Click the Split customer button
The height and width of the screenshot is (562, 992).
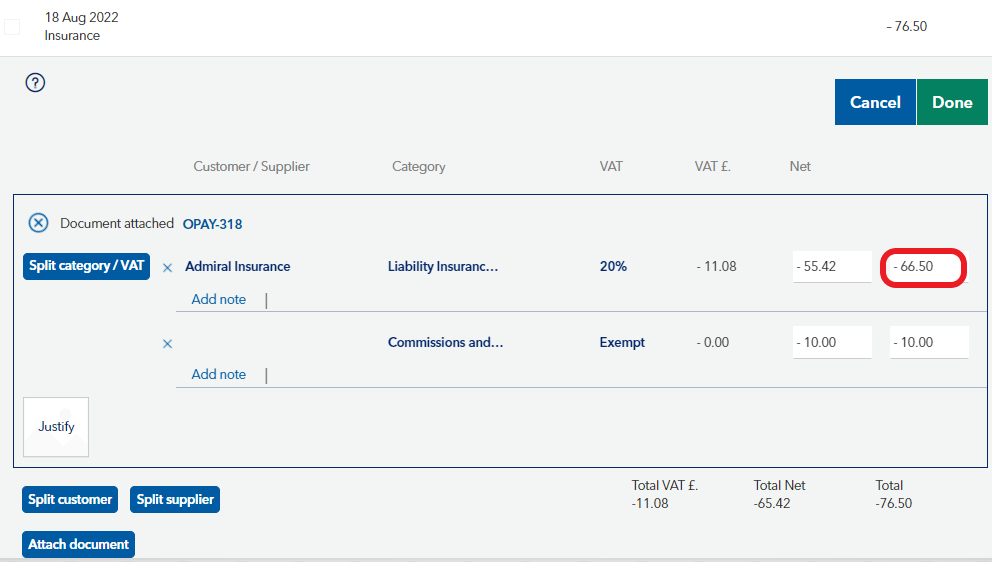point(70,499)
